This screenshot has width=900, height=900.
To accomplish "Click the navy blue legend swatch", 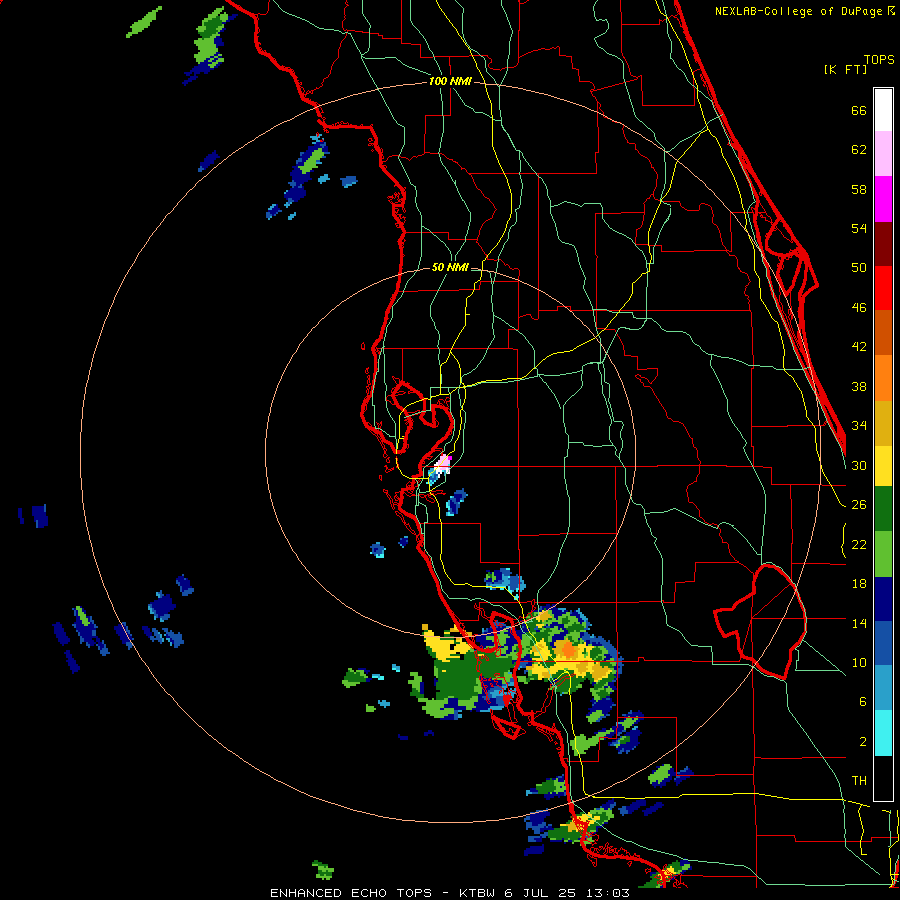I will pyautogui.click(x=883, y=599).
